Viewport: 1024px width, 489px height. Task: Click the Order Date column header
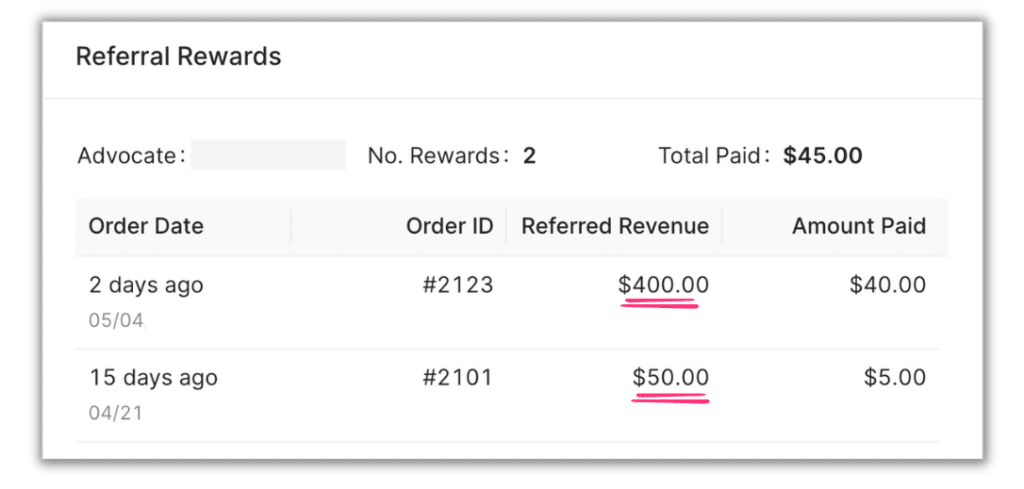(146, 227)
